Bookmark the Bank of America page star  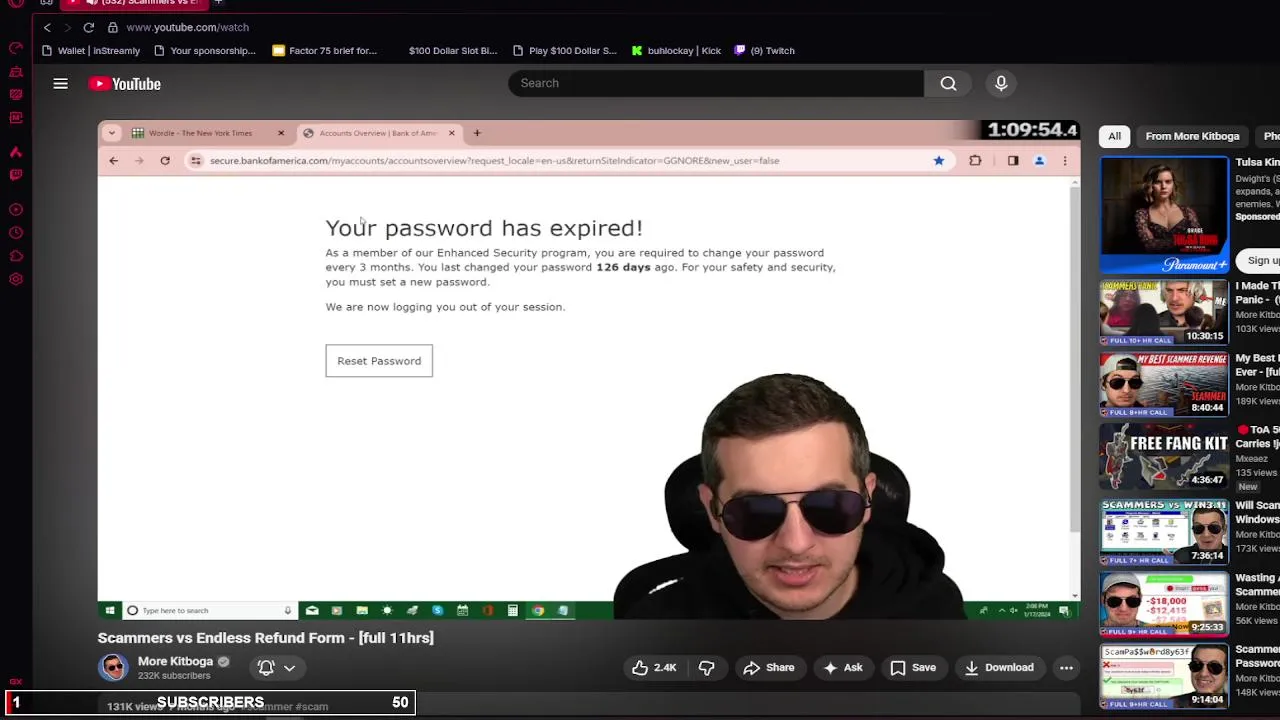pos(939,160)
